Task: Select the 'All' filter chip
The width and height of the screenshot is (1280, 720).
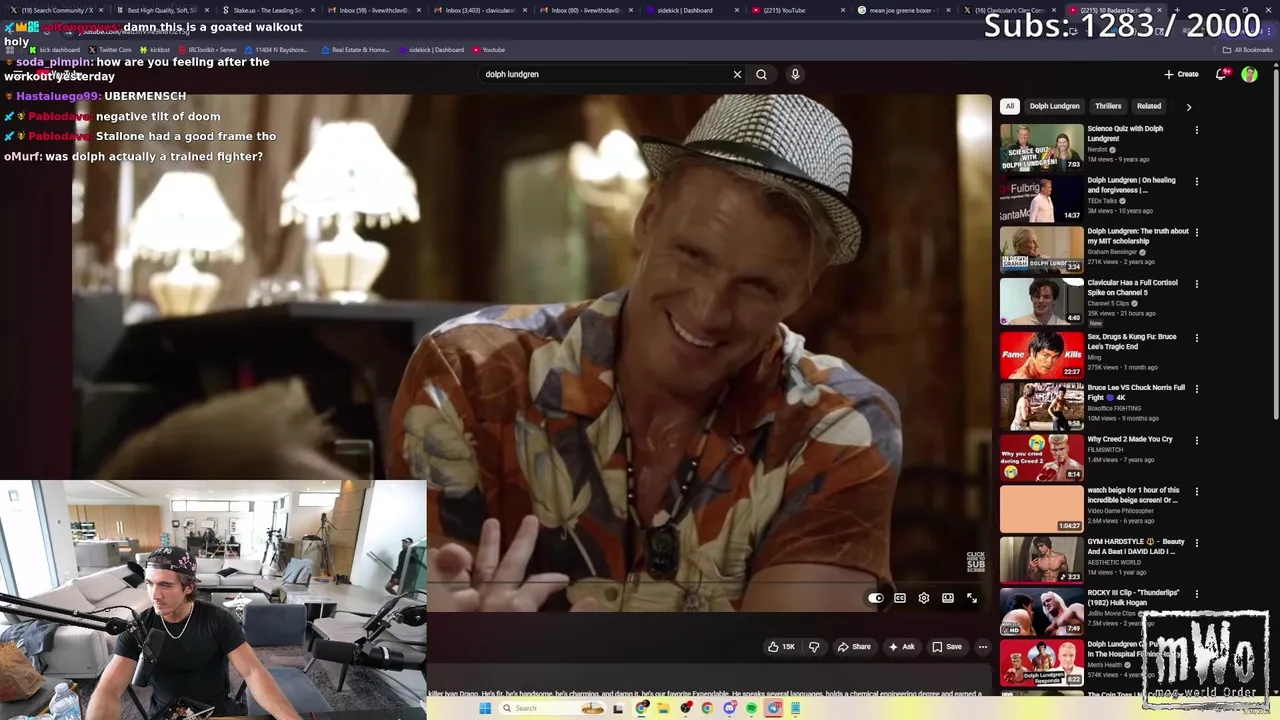Action: (1010, 106)
